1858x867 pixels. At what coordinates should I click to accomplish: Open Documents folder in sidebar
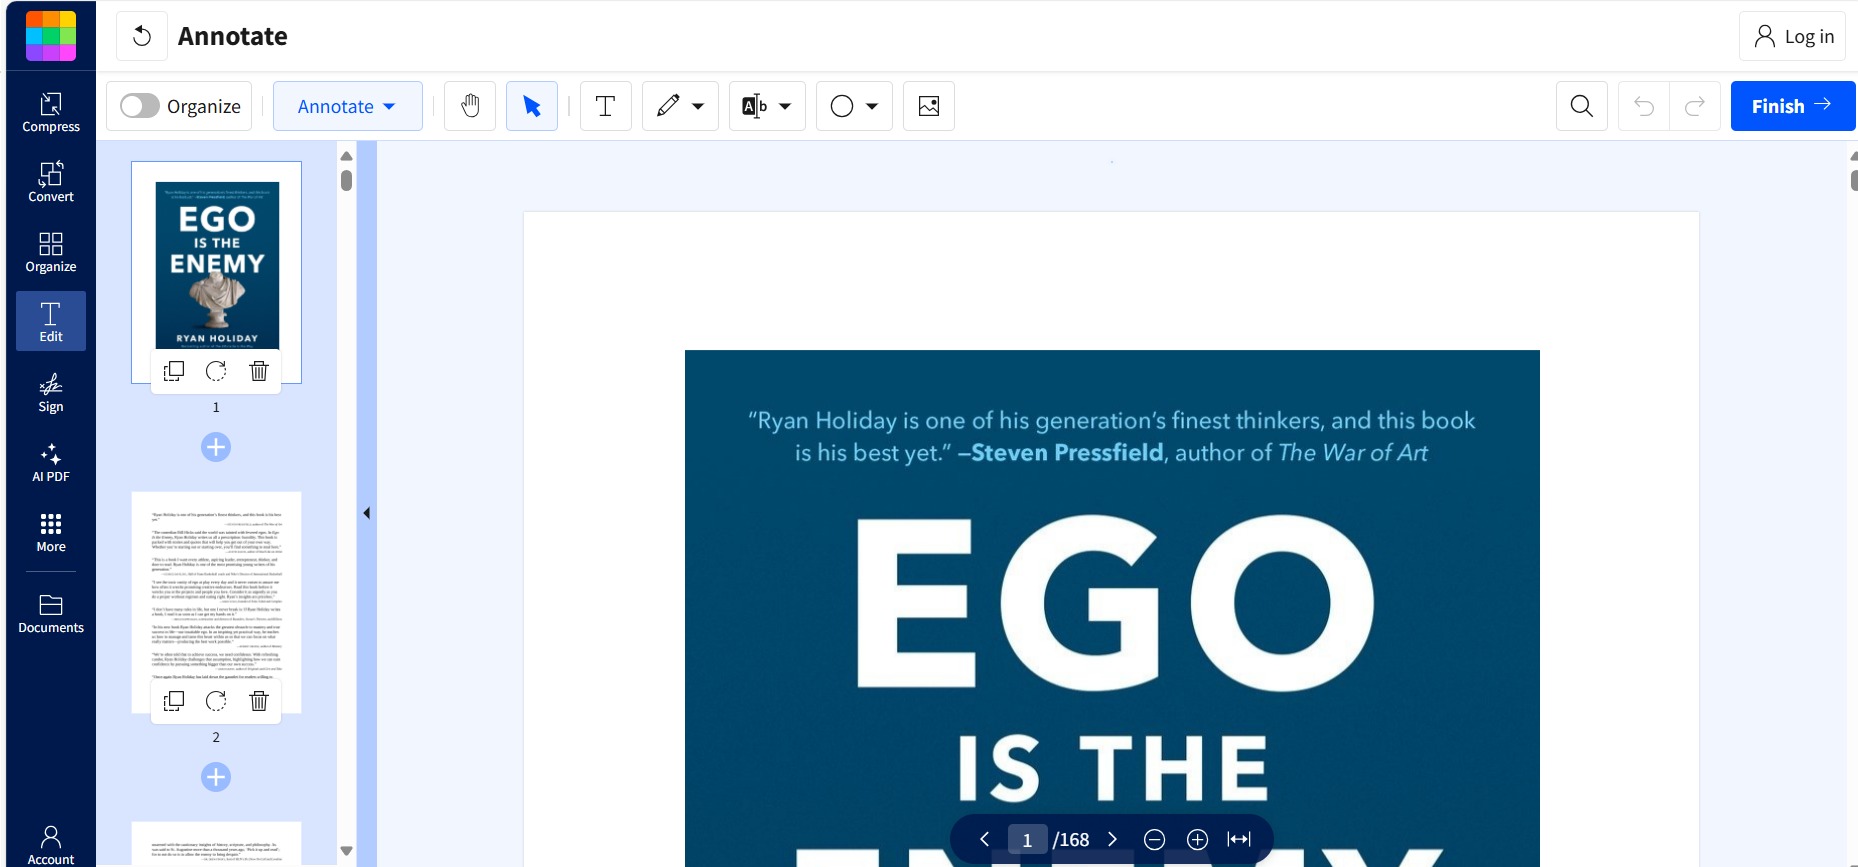(51, 613)
